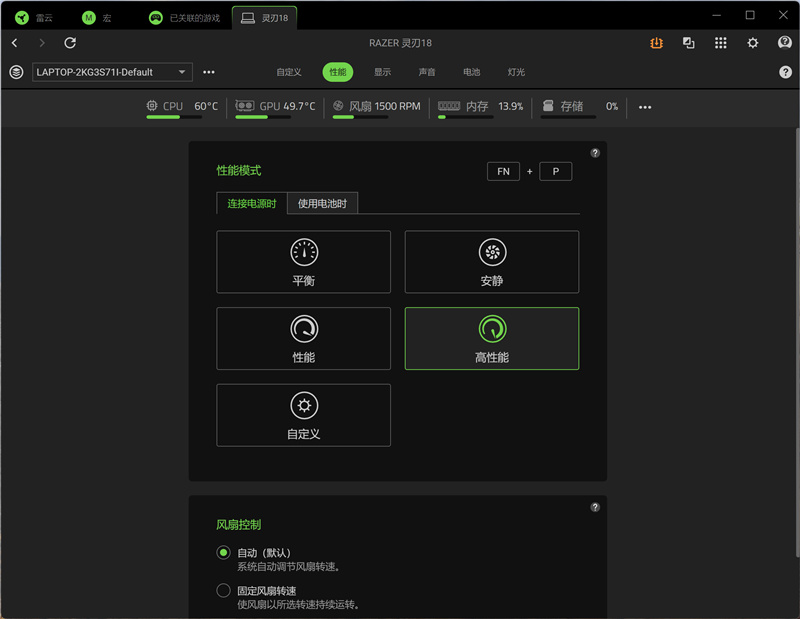The image size is (800, 619).
Task: Open the 已关联的游戏 tab
Action: click(x=184, y=18)
